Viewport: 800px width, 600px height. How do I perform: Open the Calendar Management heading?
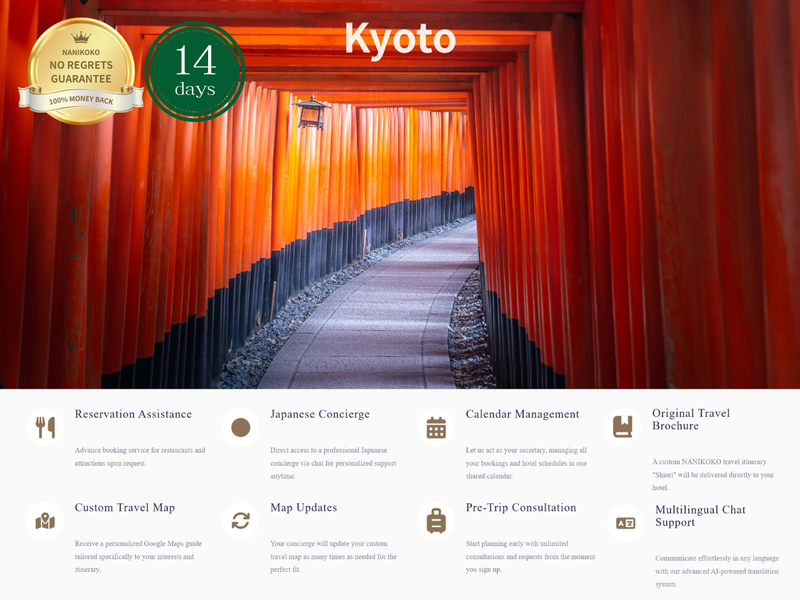(522, 414)
